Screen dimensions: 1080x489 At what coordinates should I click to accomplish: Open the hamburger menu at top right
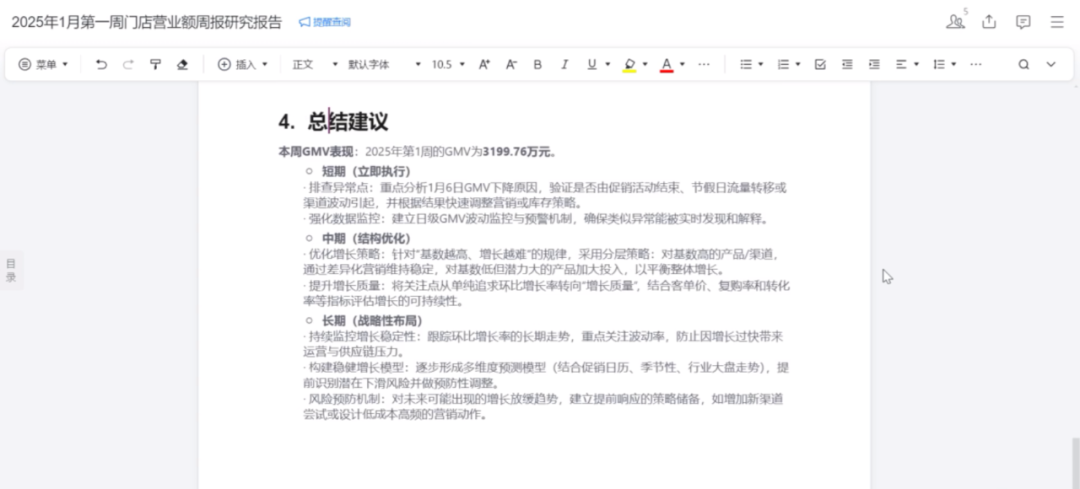(x=1057, y=21)
